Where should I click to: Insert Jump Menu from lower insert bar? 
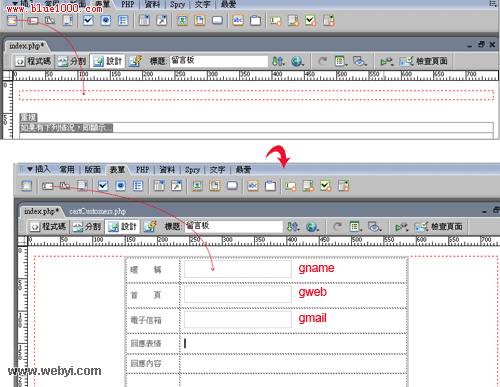tap(177, 186)
